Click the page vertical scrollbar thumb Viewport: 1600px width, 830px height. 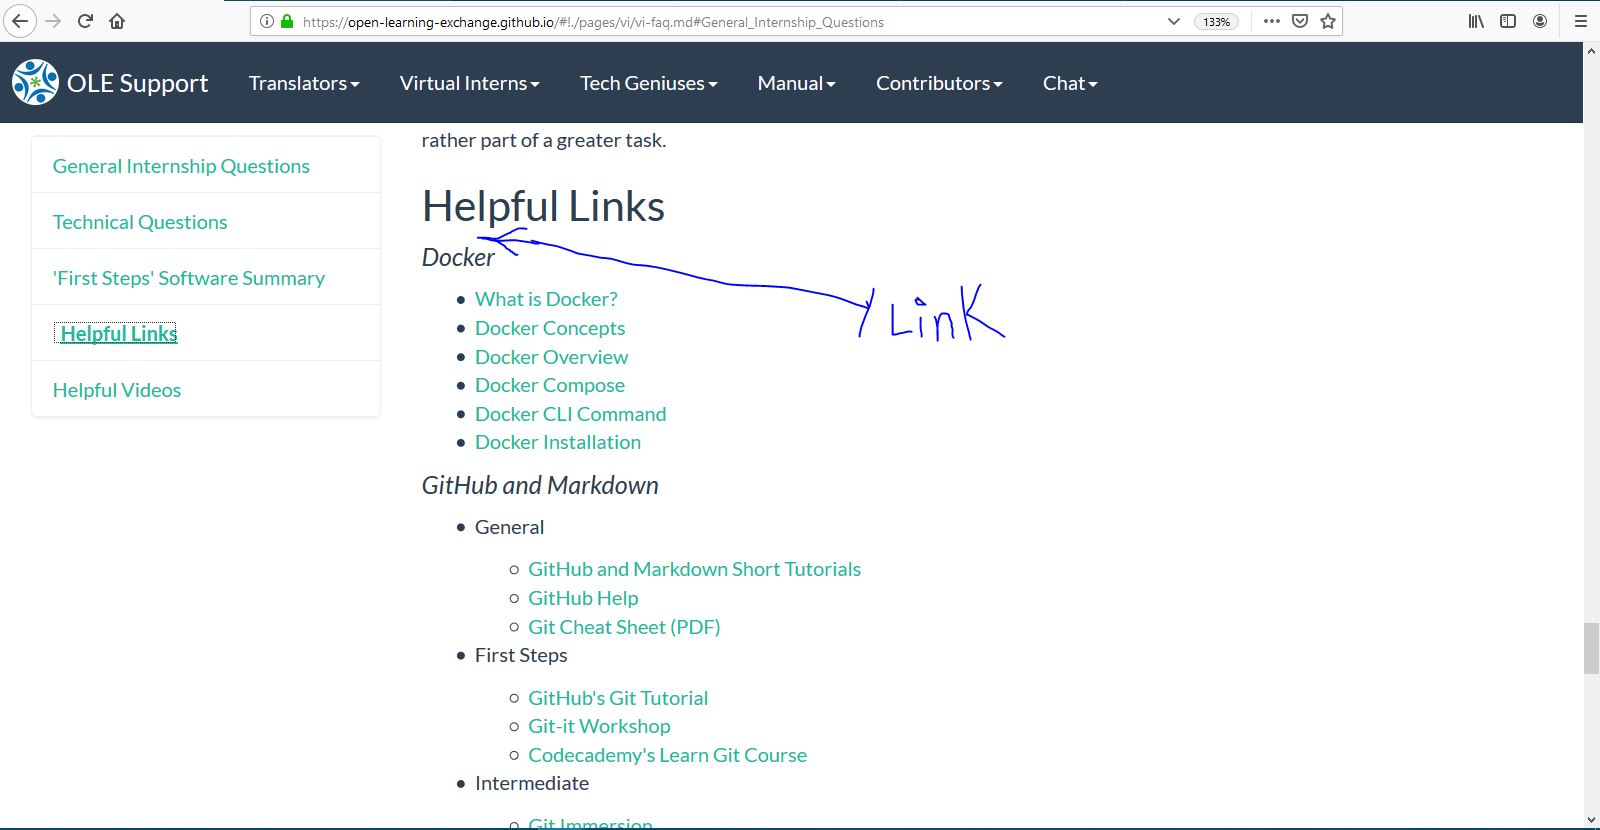point(1591,648)
